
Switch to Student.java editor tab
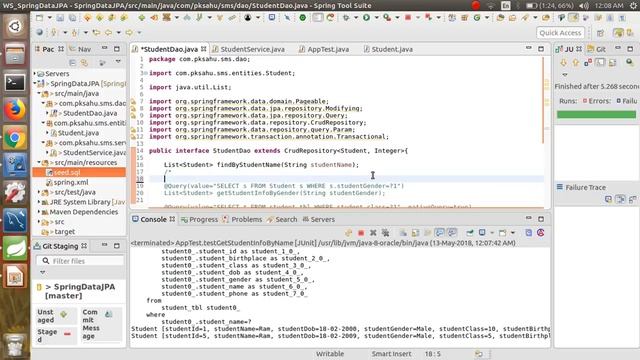click(x=388, y=49)
